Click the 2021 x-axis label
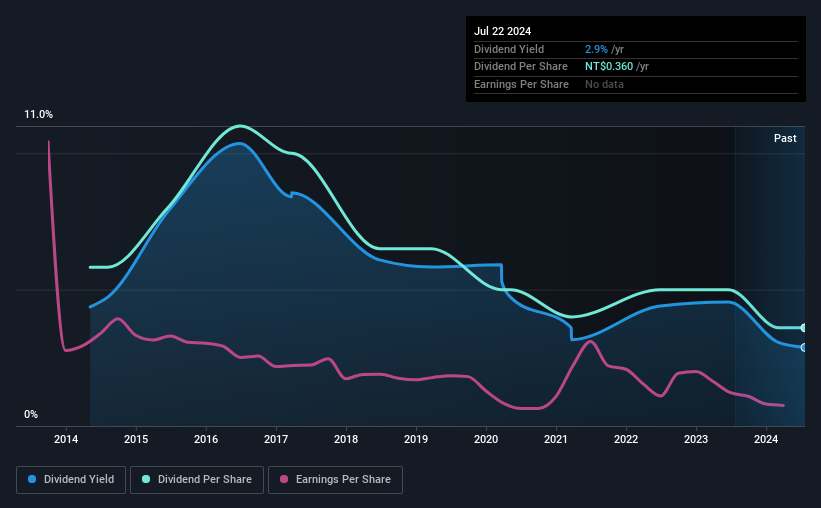821x508 pixels. coord(556,439)
